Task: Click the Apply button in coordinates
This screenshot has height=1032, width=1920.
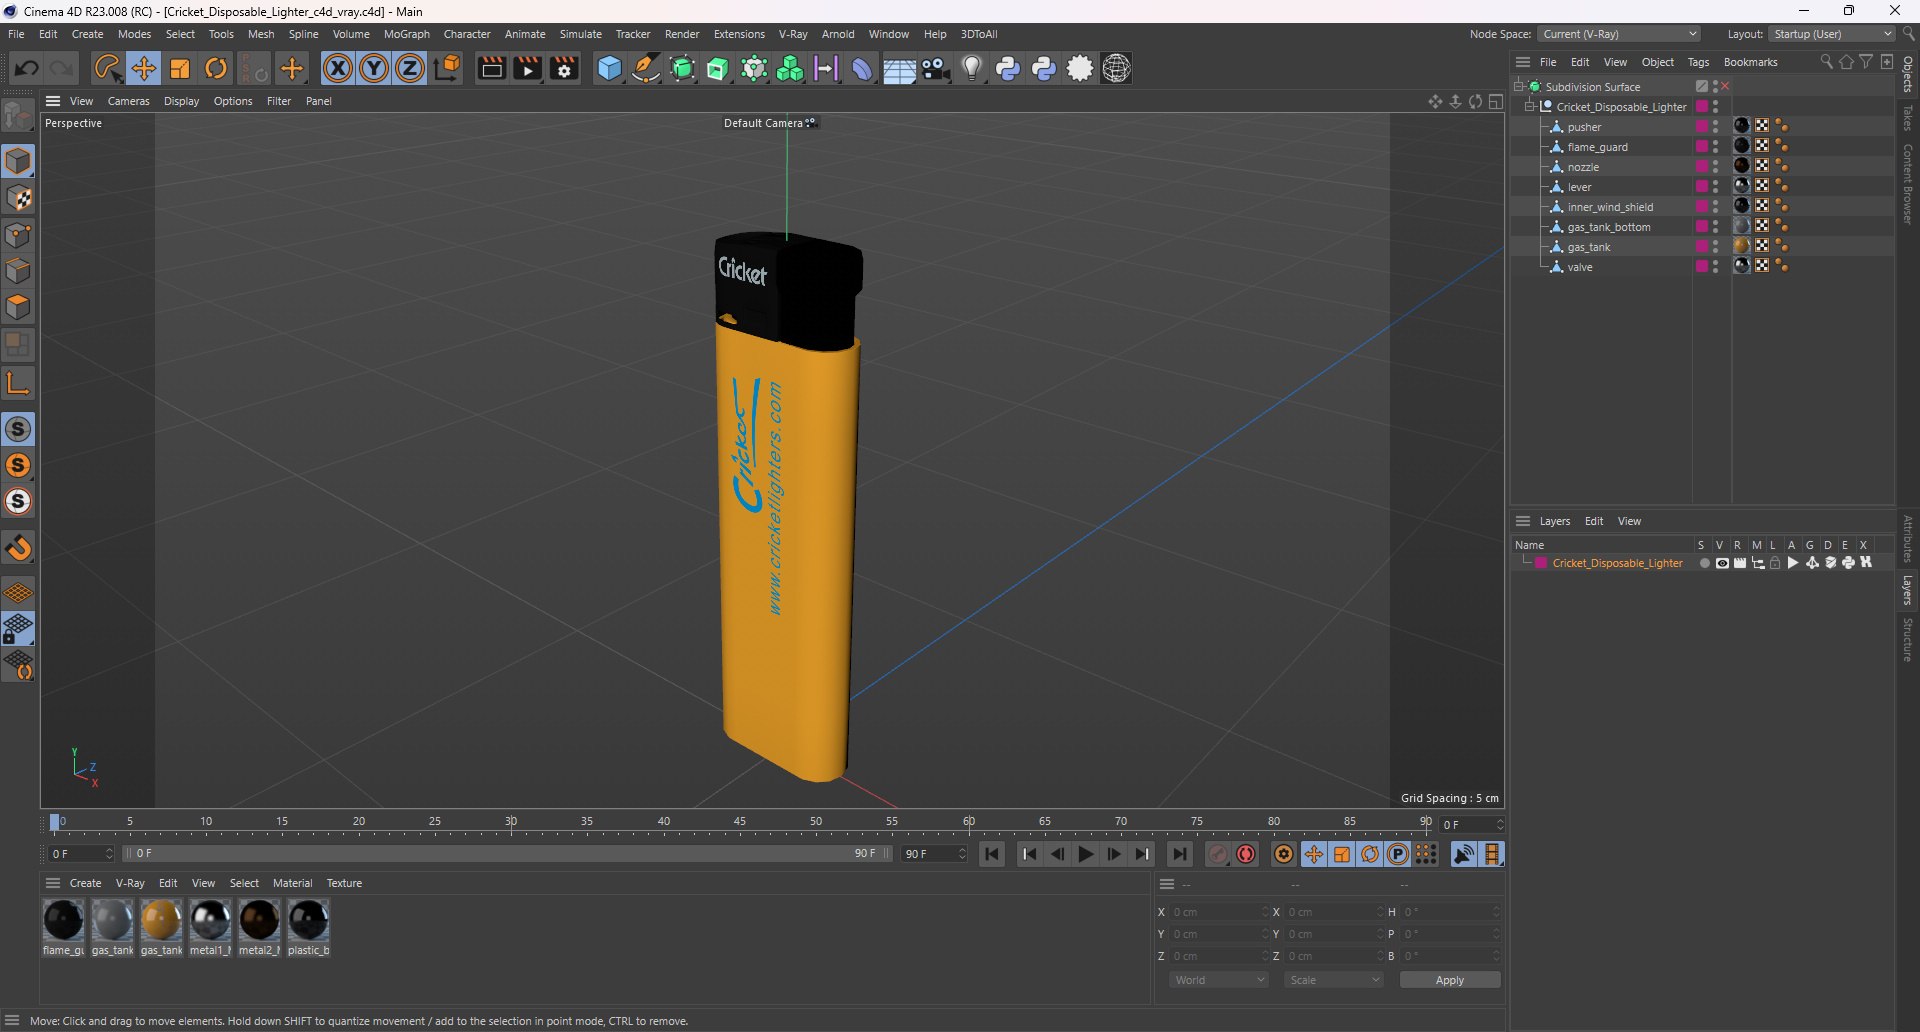Action: point(1450,980)
